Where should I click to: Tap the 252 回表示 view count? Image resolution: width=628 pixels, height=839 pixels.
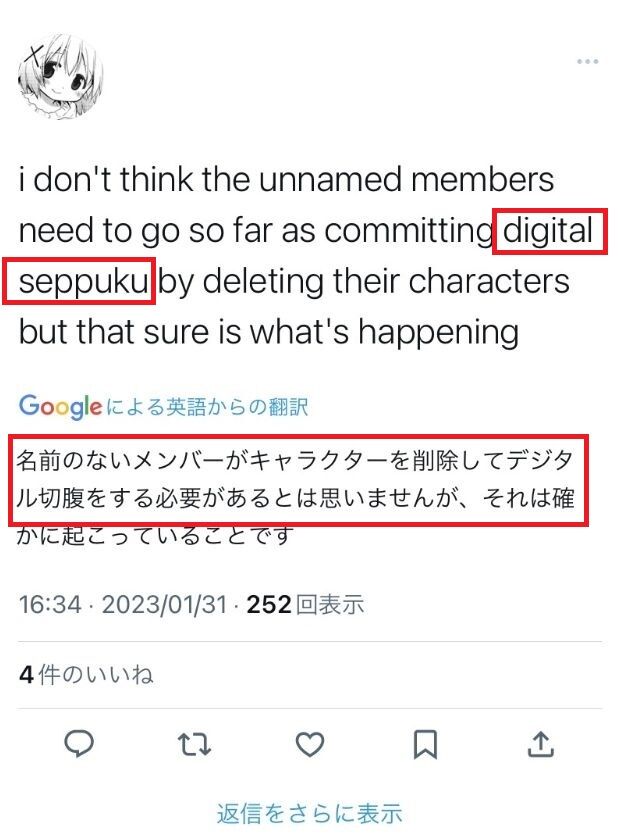pyautogui.click(x=305, y=605)
